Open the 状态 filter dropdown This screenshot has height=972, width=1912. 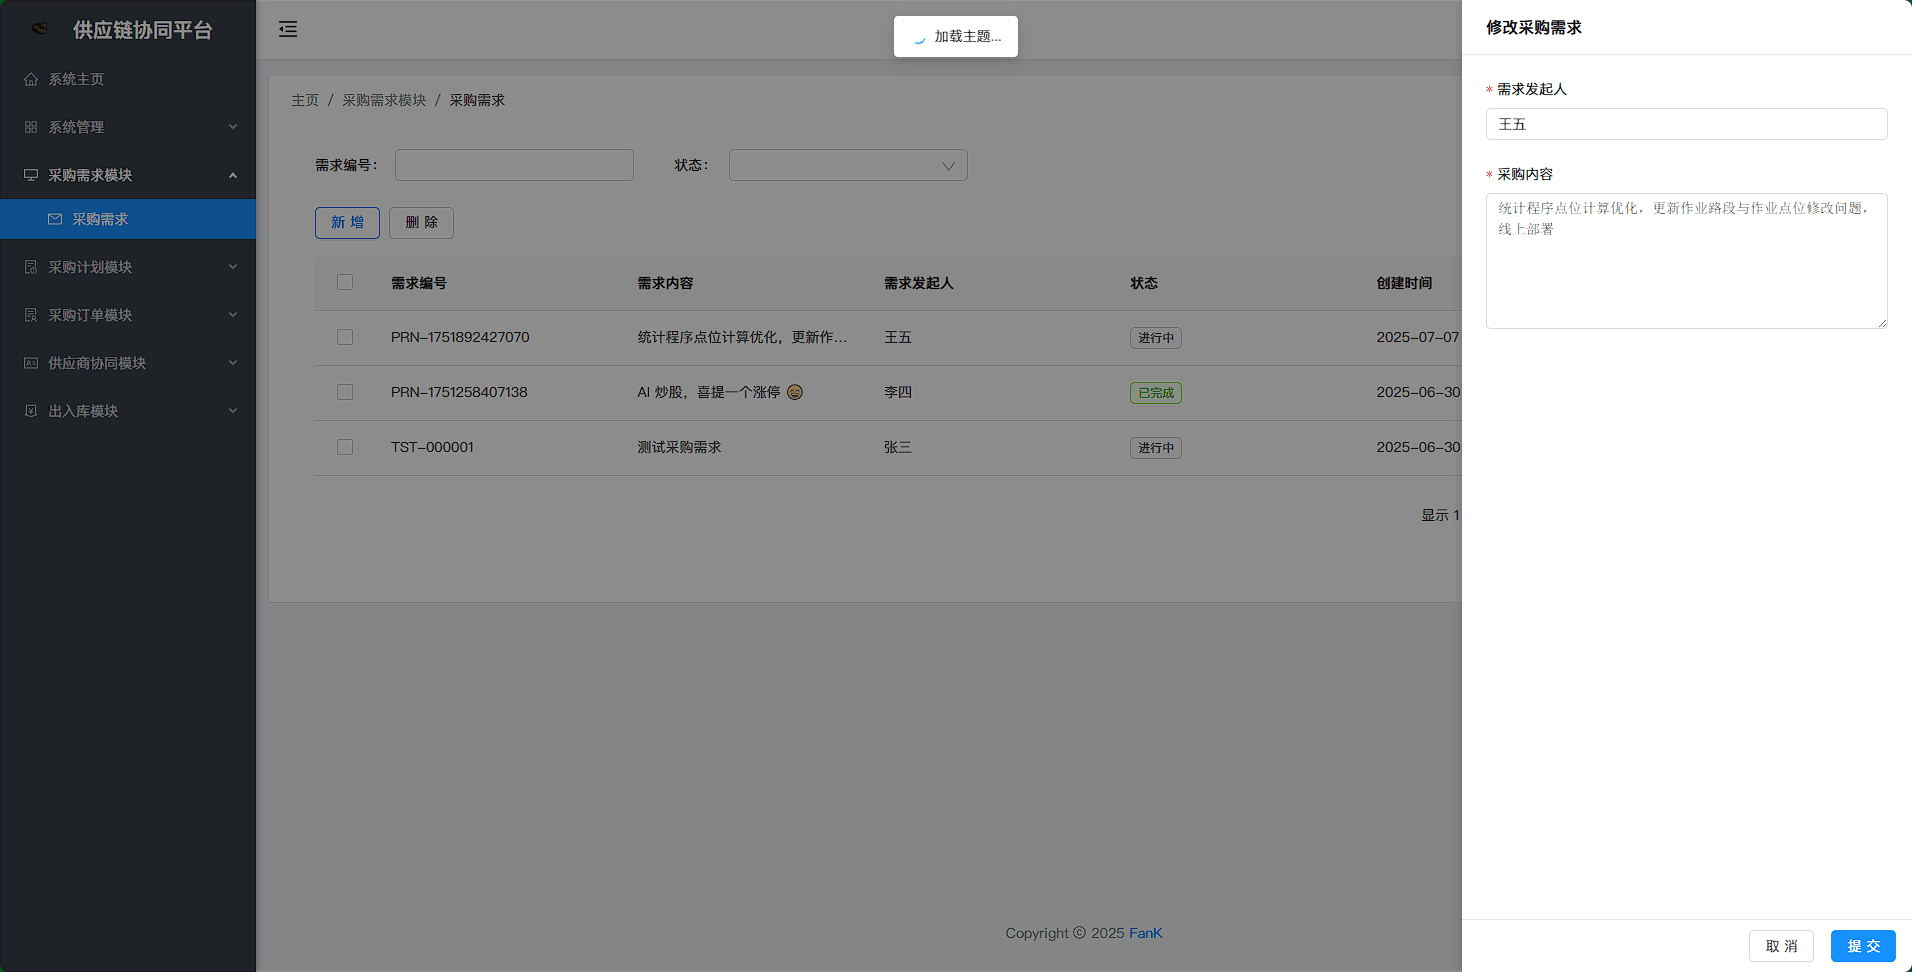click(x=847, y=165)
